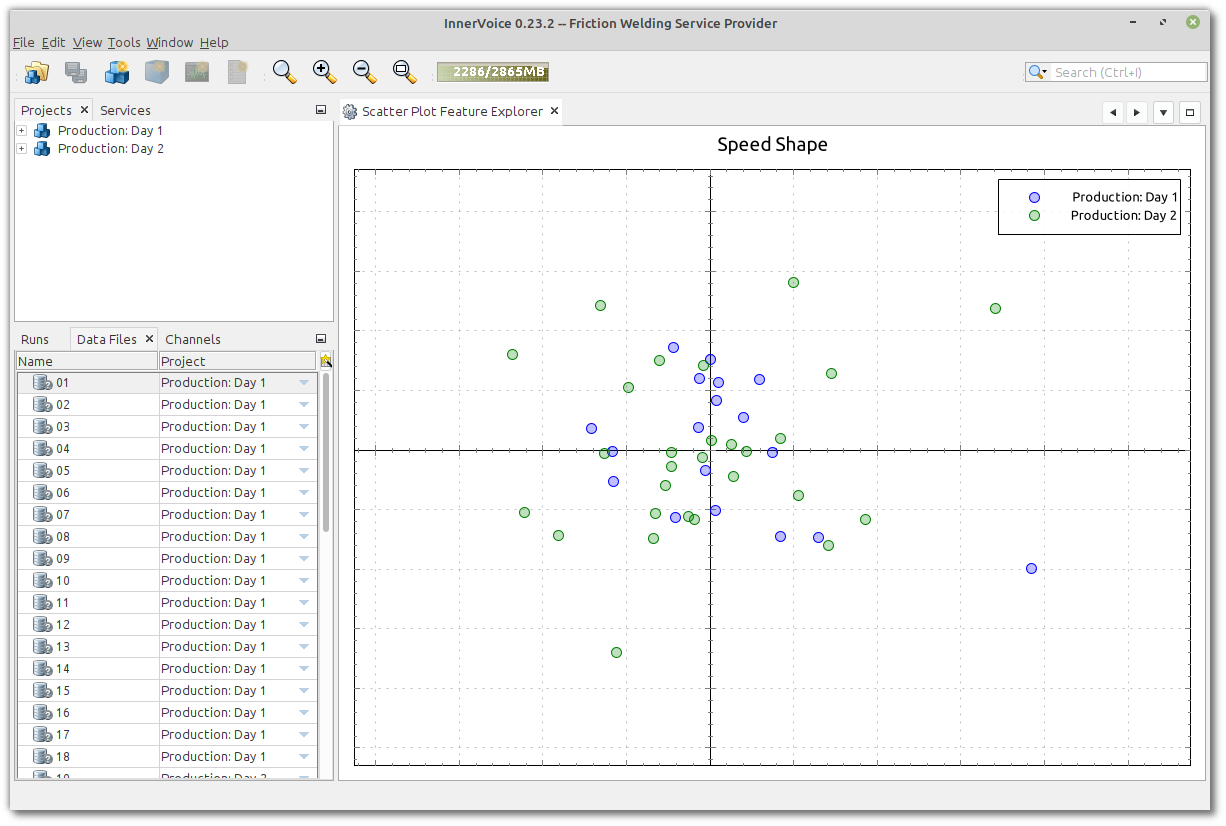Expand the Production: Day 2 tree node
This screenshot has width=1226, height=826.
coord(22,149)
